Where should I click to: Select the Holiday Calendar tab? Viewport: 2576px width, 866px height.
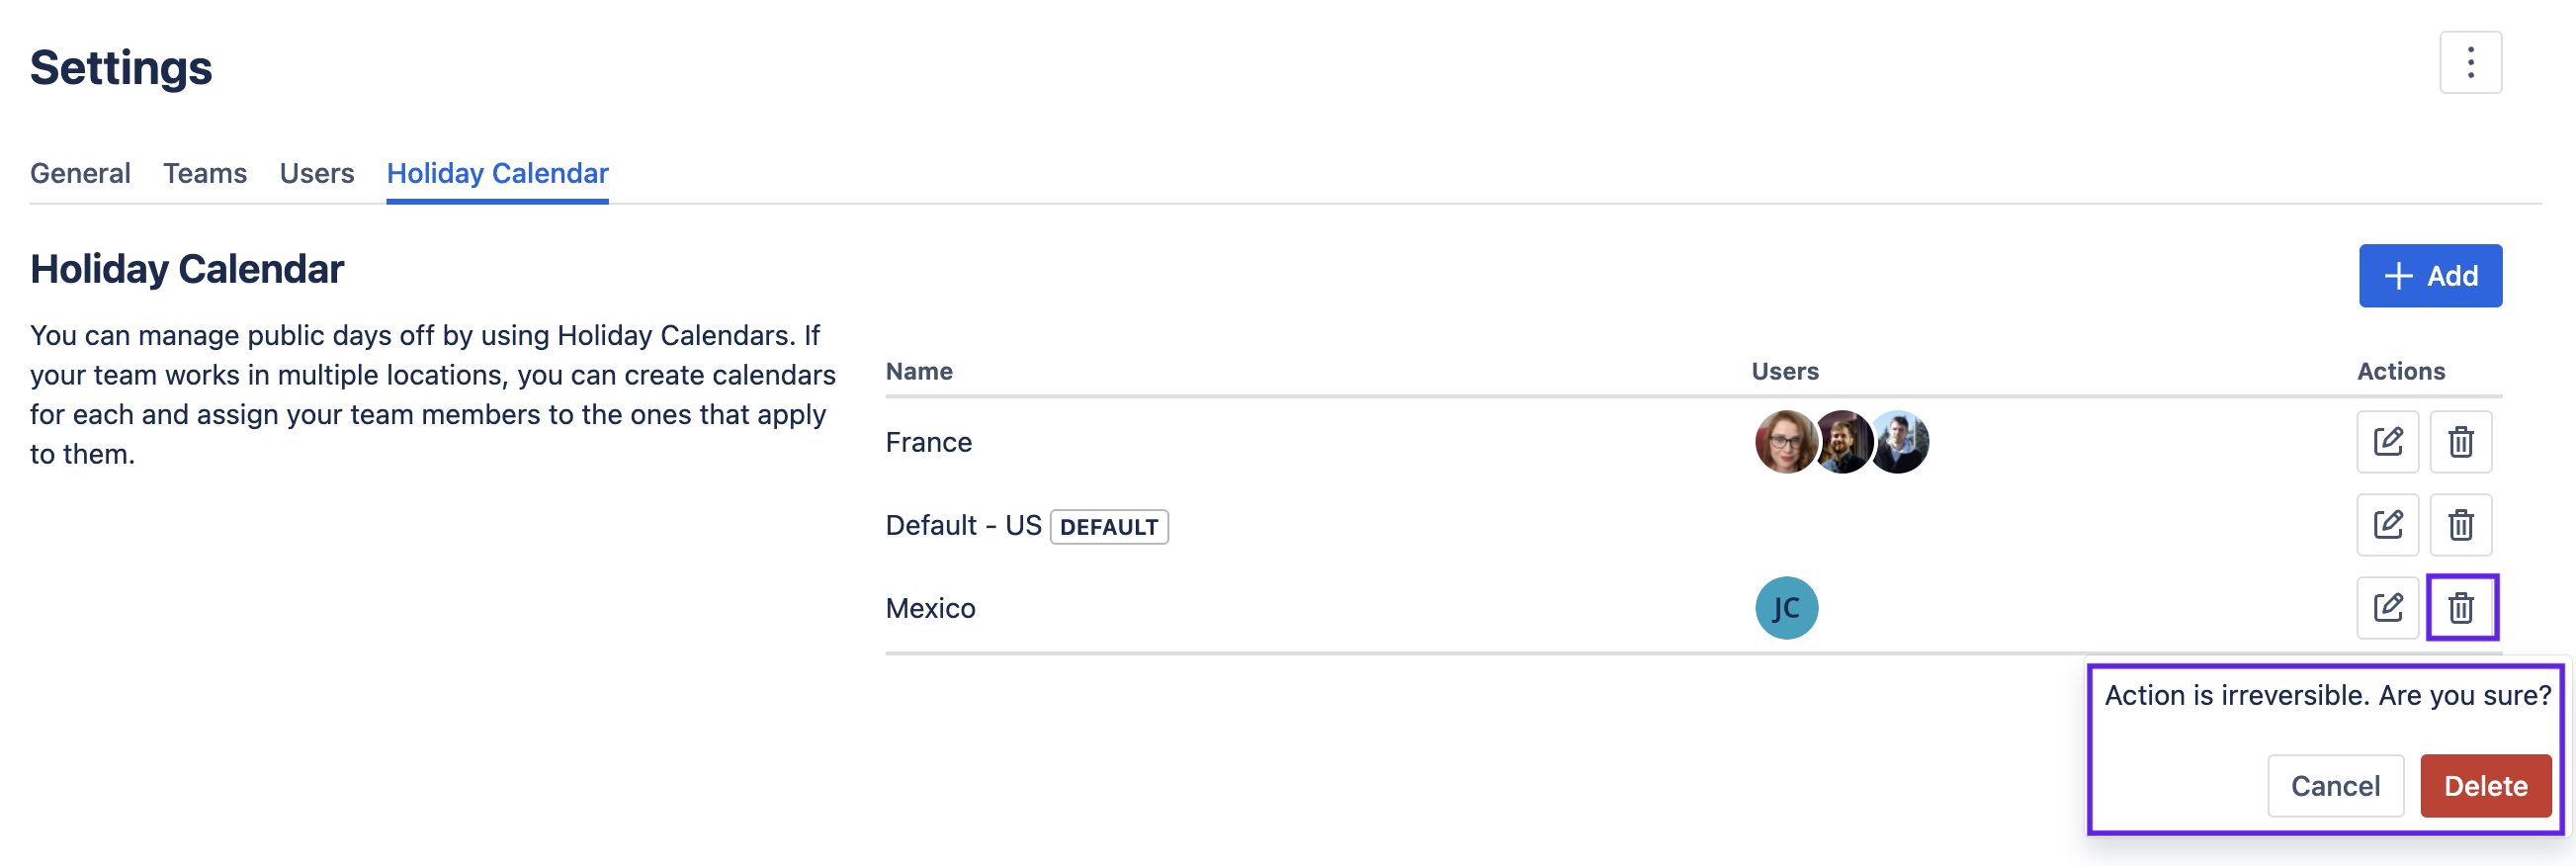tap(497, 173)
